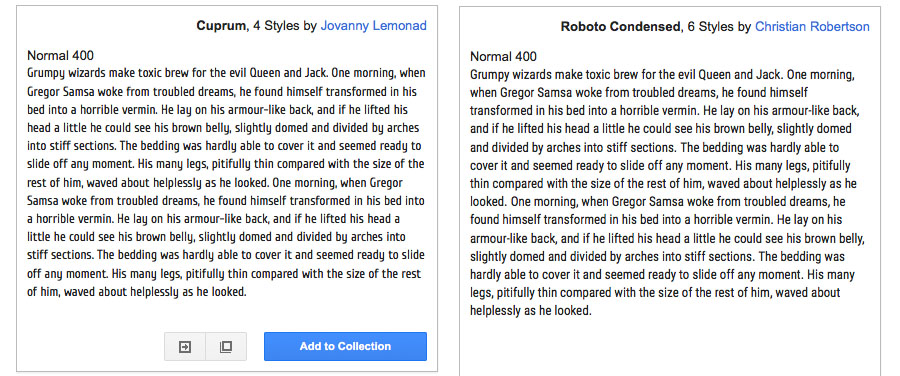Click inside the Cuprum sample paragraph
900x376 pixels.
pos(226,183)
